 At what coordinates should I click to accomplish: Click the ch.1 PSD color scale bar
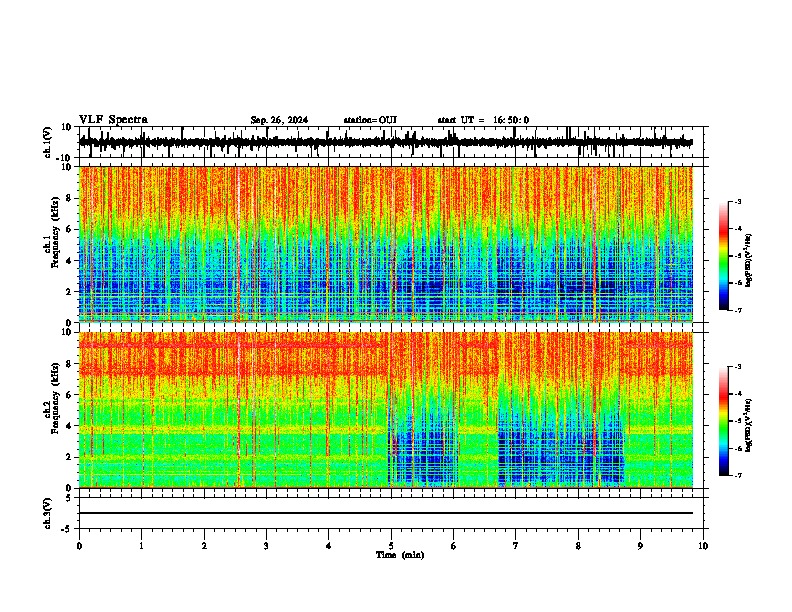(x=723, y=256)
